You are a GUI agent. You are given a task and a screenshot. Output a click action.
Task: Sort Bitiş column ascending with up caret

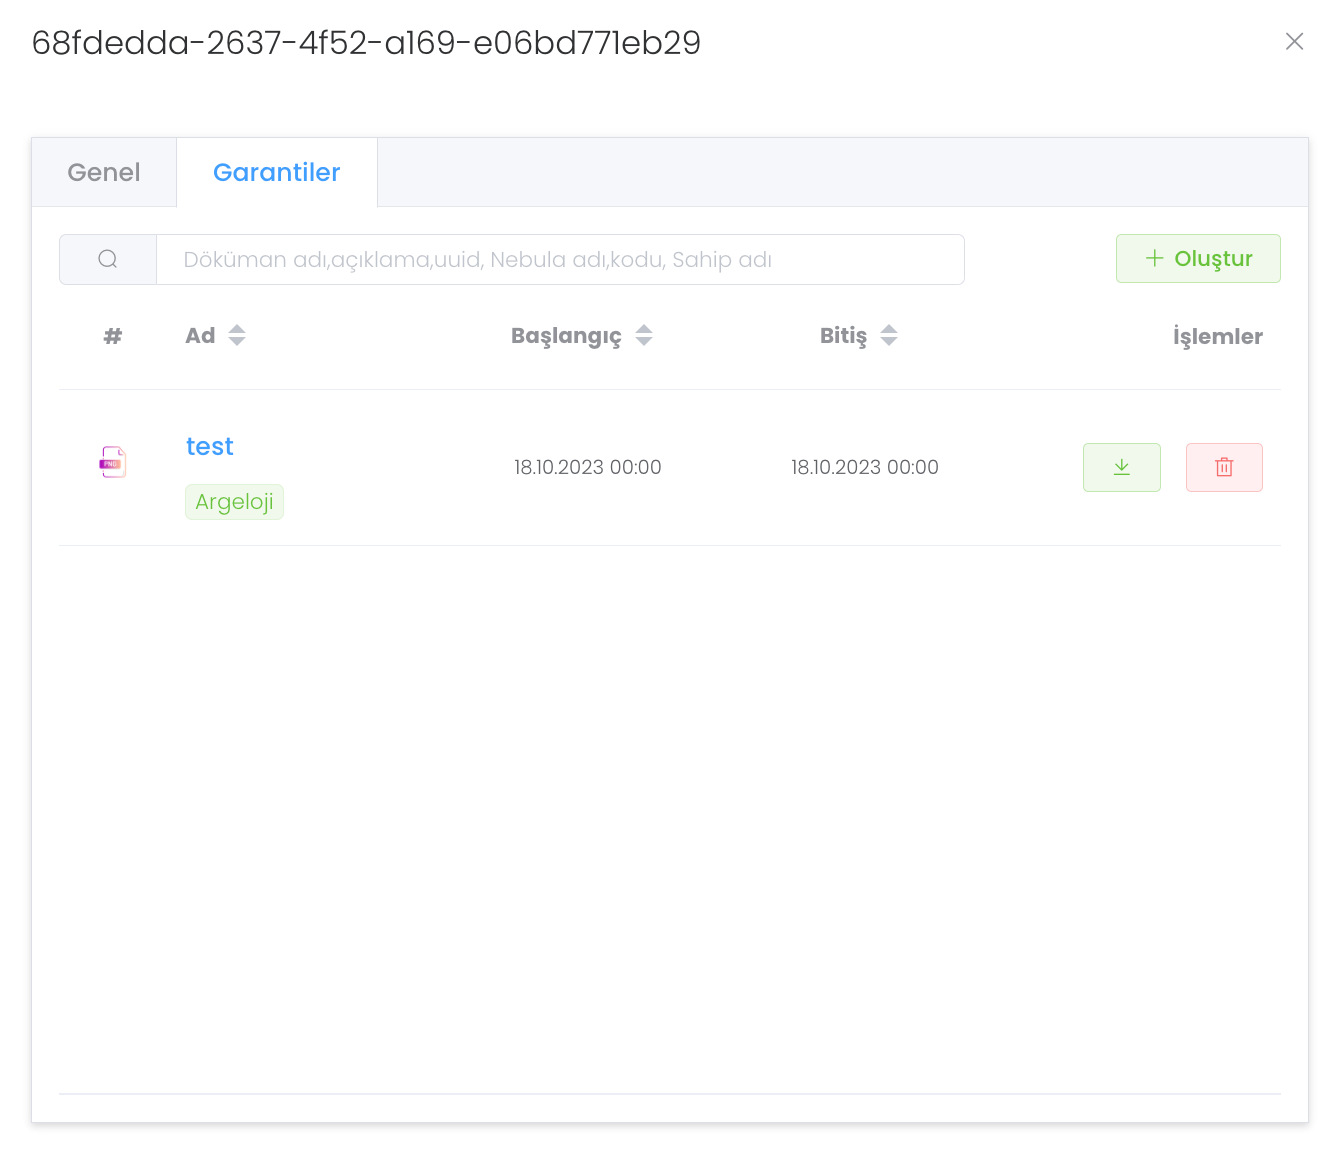click(x=889, y=329)
